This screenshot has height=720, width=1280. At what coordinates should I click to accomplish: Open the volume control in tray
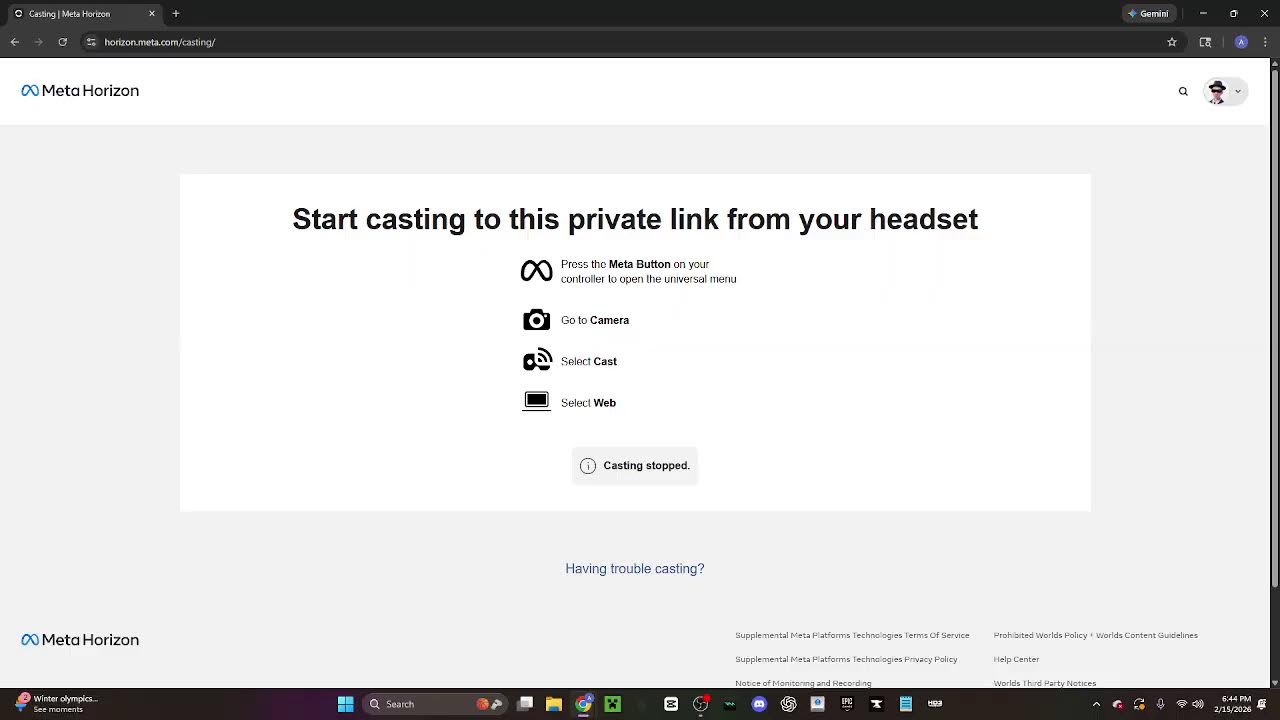coord(1198,704)
